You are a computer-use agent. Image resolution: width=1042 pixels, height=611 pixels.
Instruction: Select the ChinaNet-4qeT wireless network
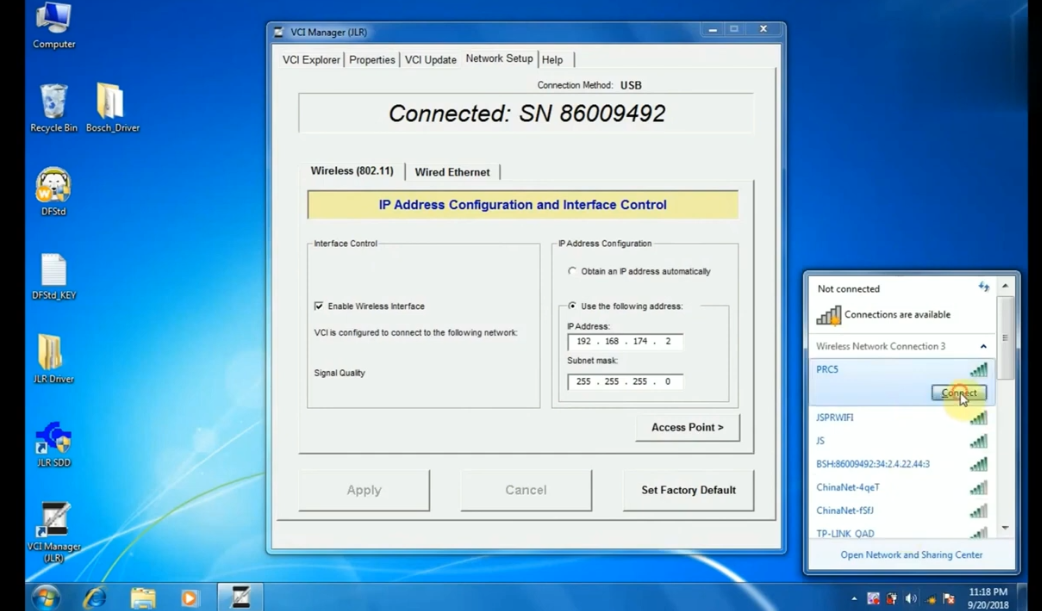902,487
